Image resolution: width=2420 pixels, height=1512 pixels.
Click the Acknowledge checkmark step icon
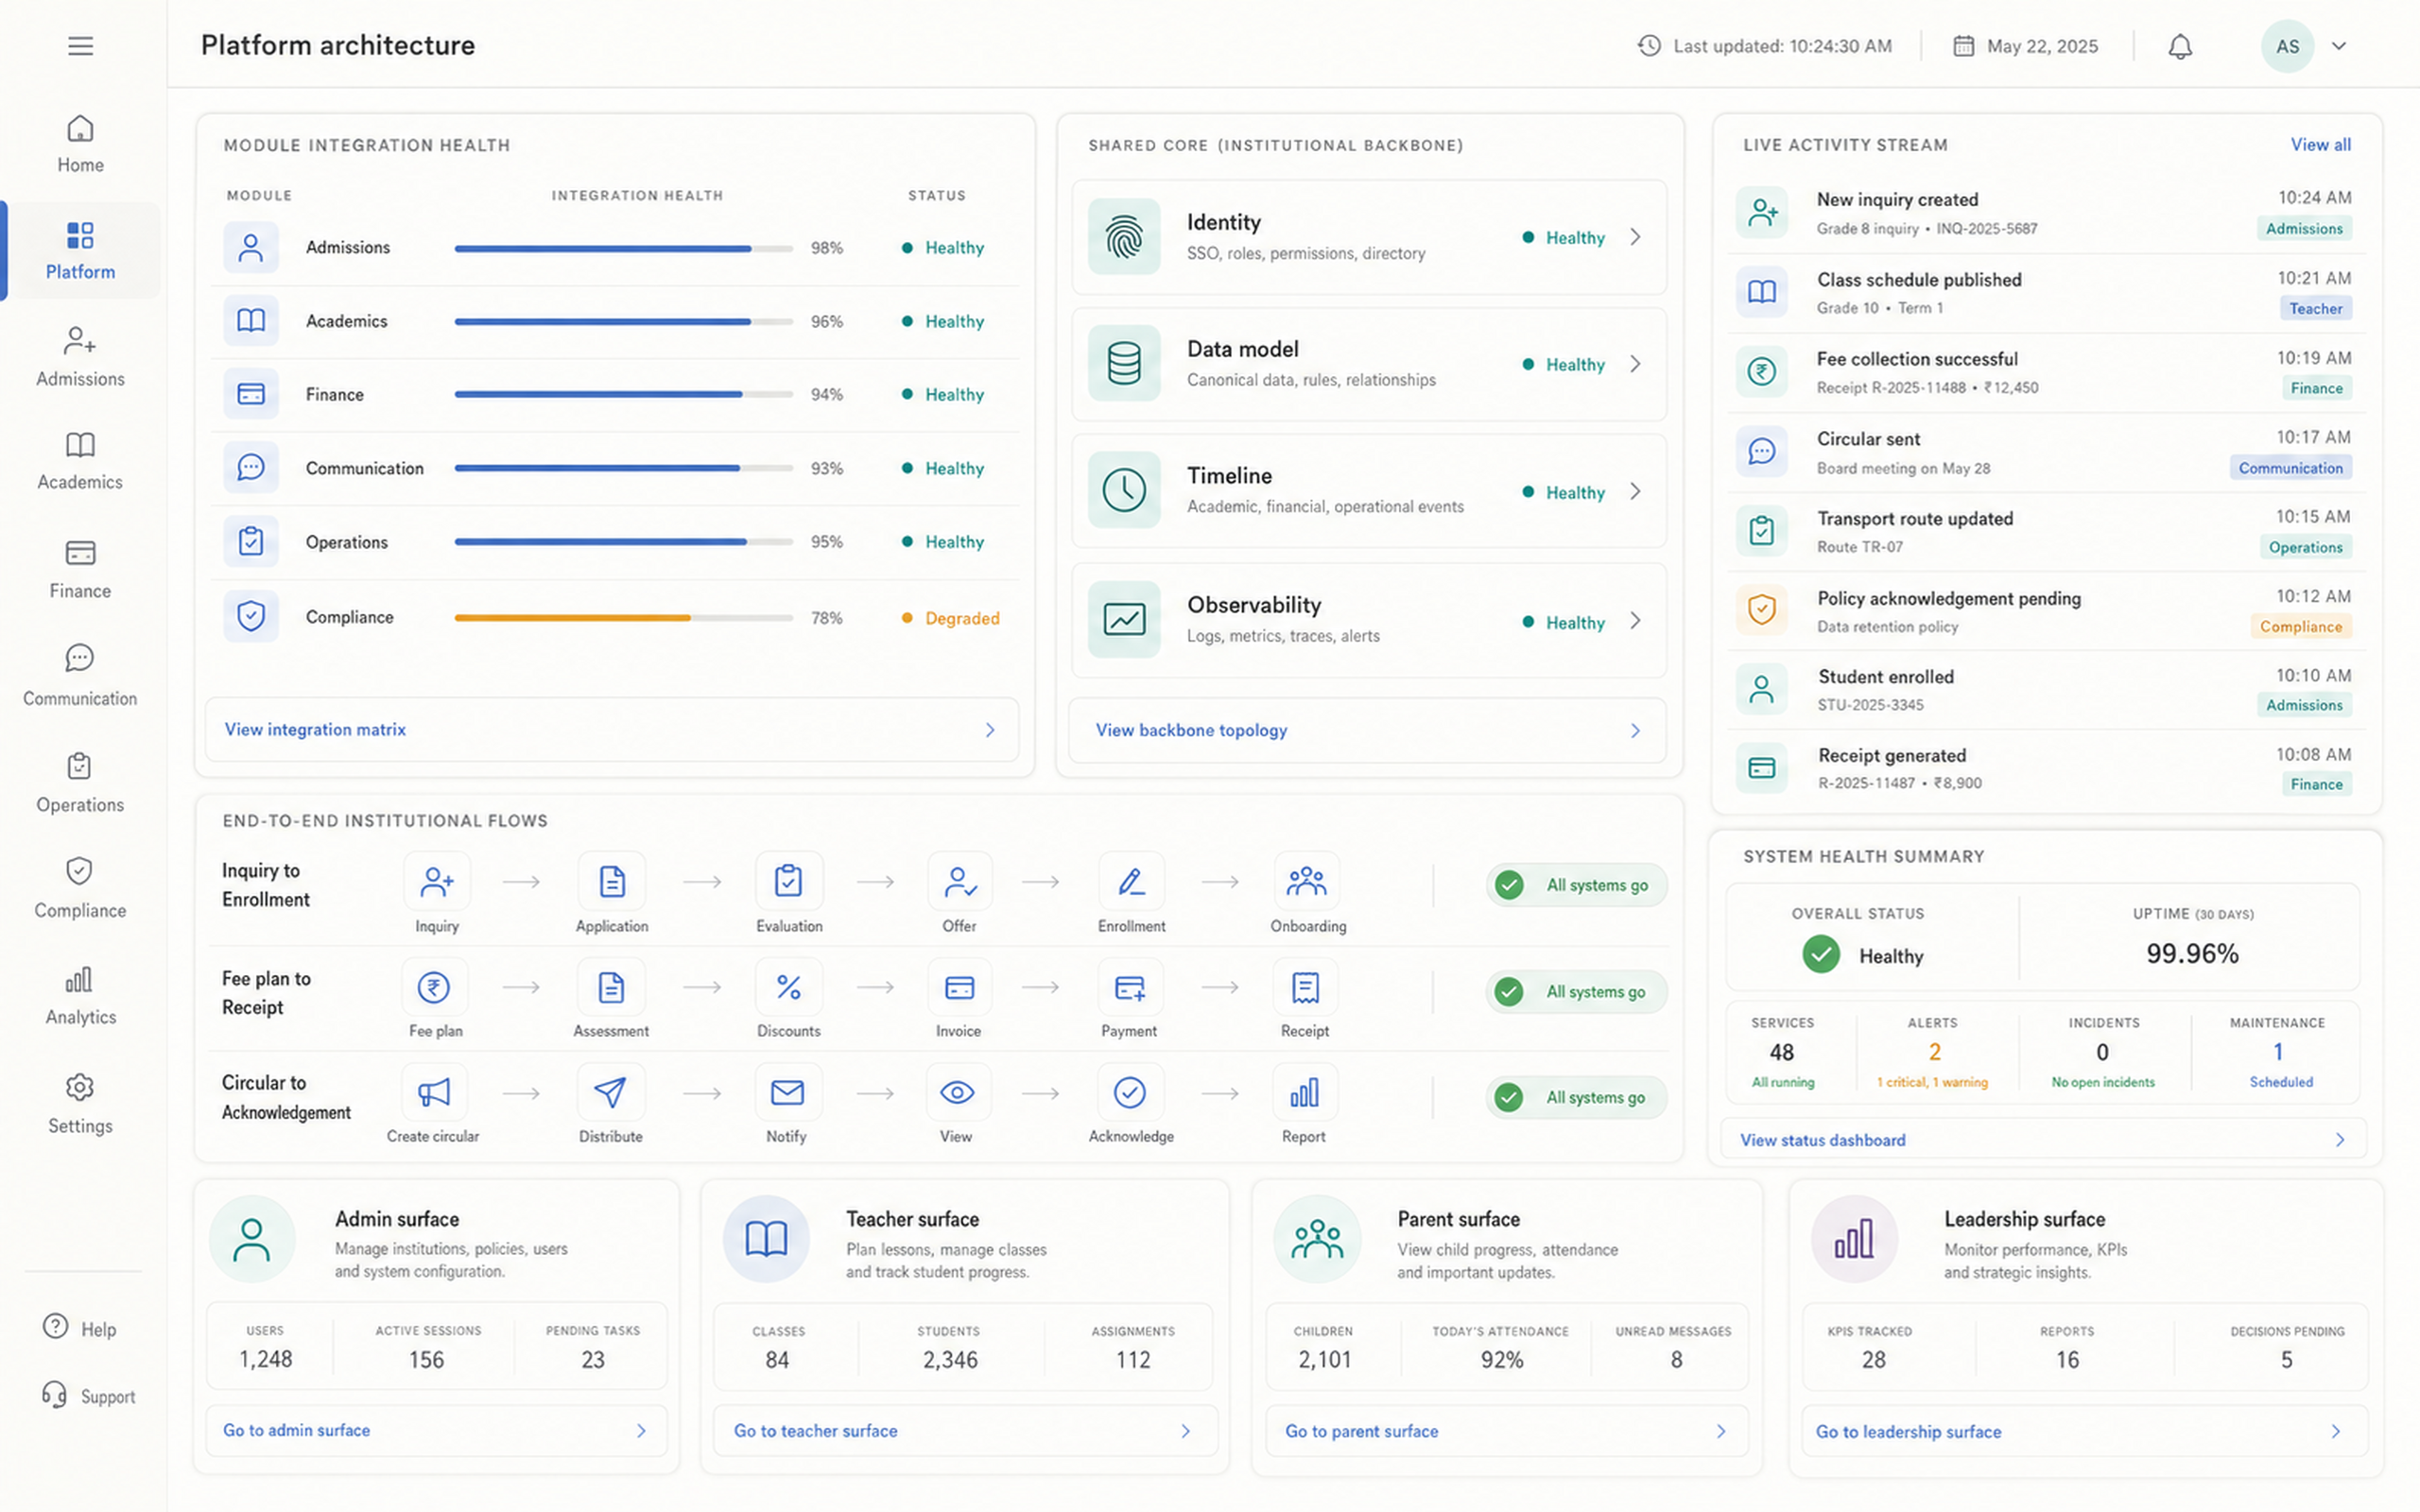tap(1130, 1093)
